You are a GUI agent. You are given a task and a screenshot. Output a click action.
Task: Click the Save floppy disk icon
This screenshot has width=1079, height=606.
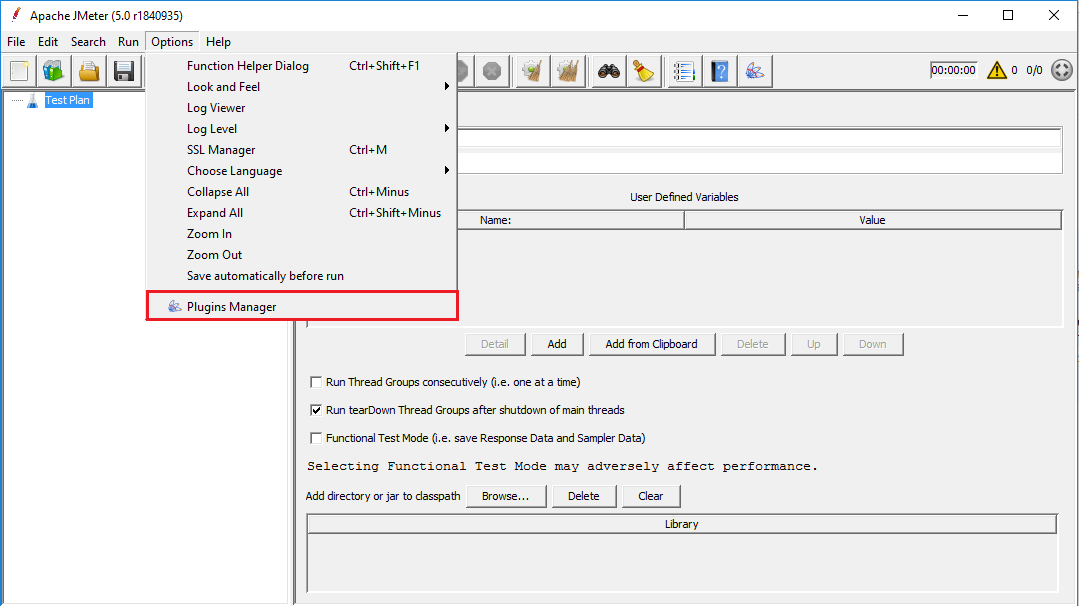pyautogui.click(x=124, y=71)
